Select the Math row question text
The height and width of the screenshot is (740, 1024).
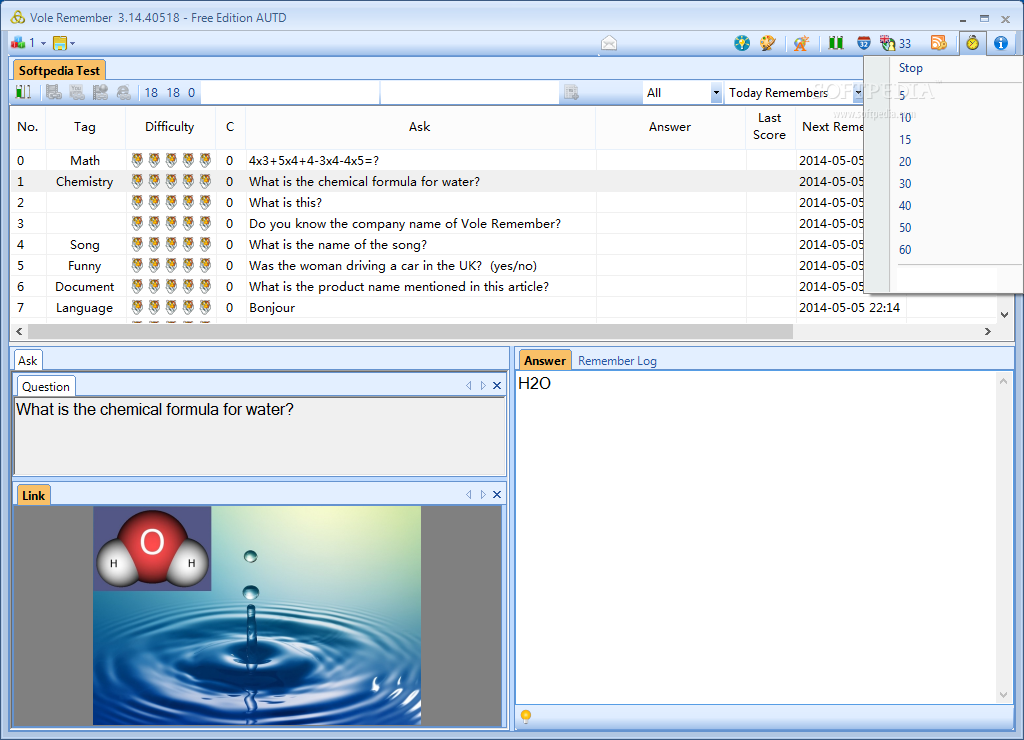[313, 161]
